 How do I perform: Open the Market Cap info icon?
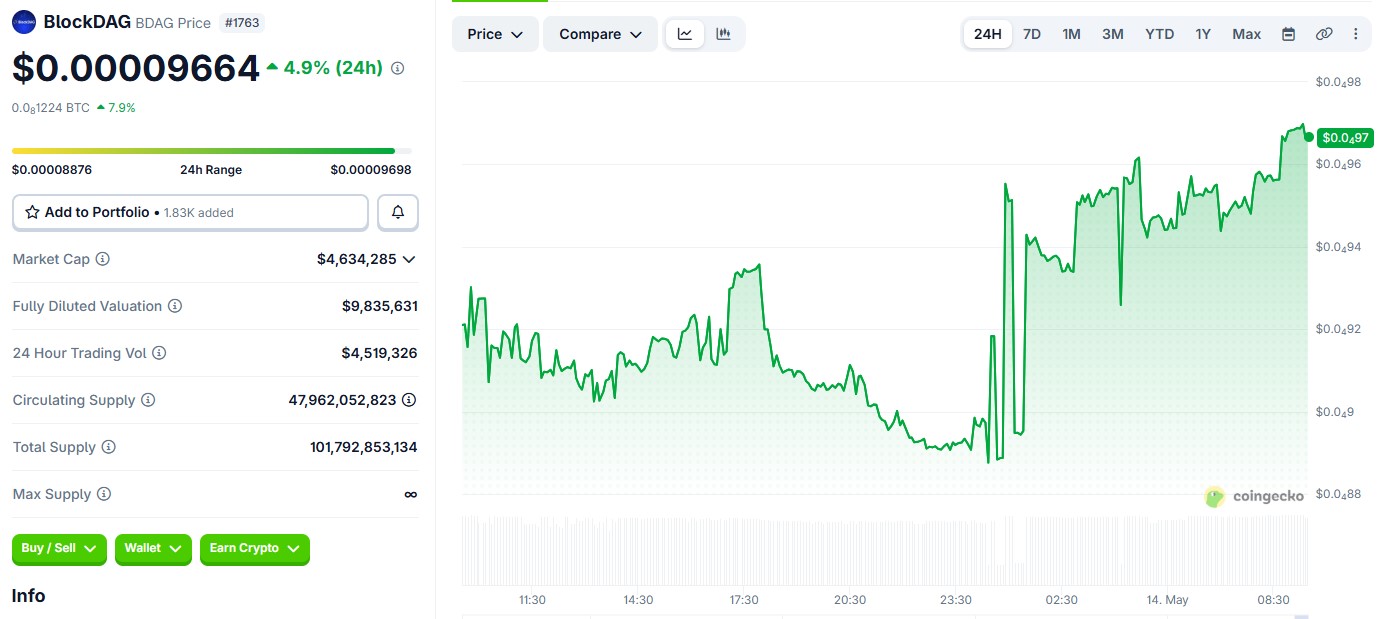[x=103, y=259]
